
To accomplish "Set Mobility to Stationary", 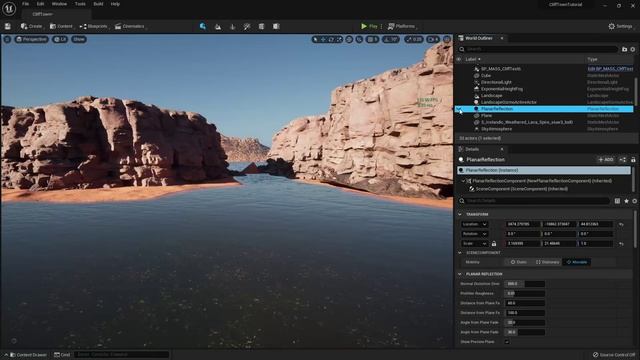I will tap(547, 262).
